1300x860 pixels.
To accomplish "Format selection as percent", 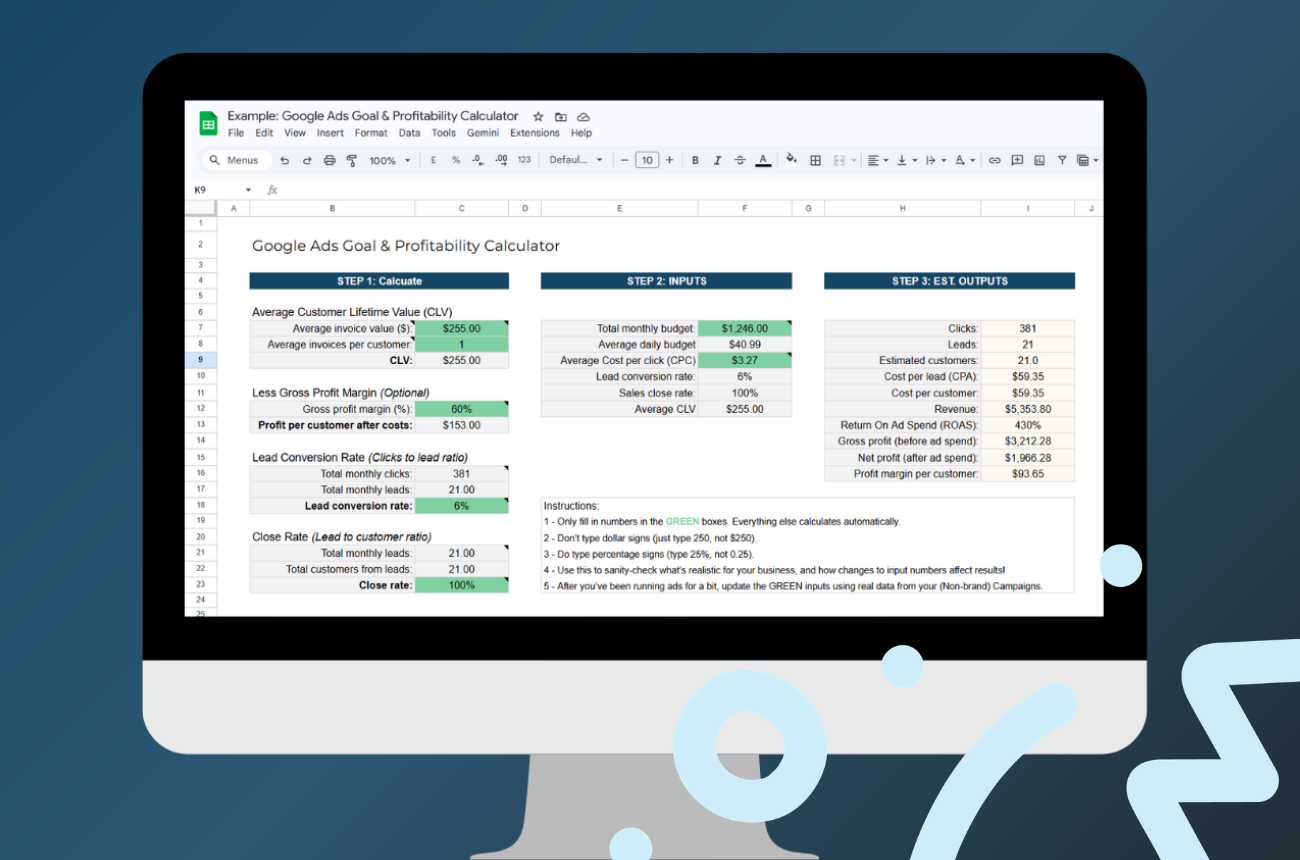I will [455, 160].
